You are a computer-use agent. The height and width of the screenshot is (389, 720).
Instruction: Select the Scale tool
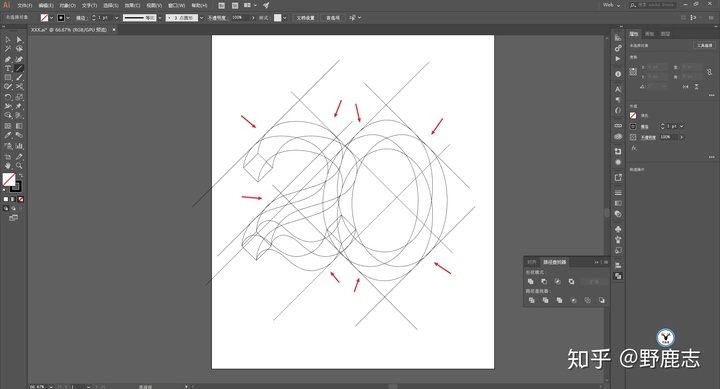[19, 97]
